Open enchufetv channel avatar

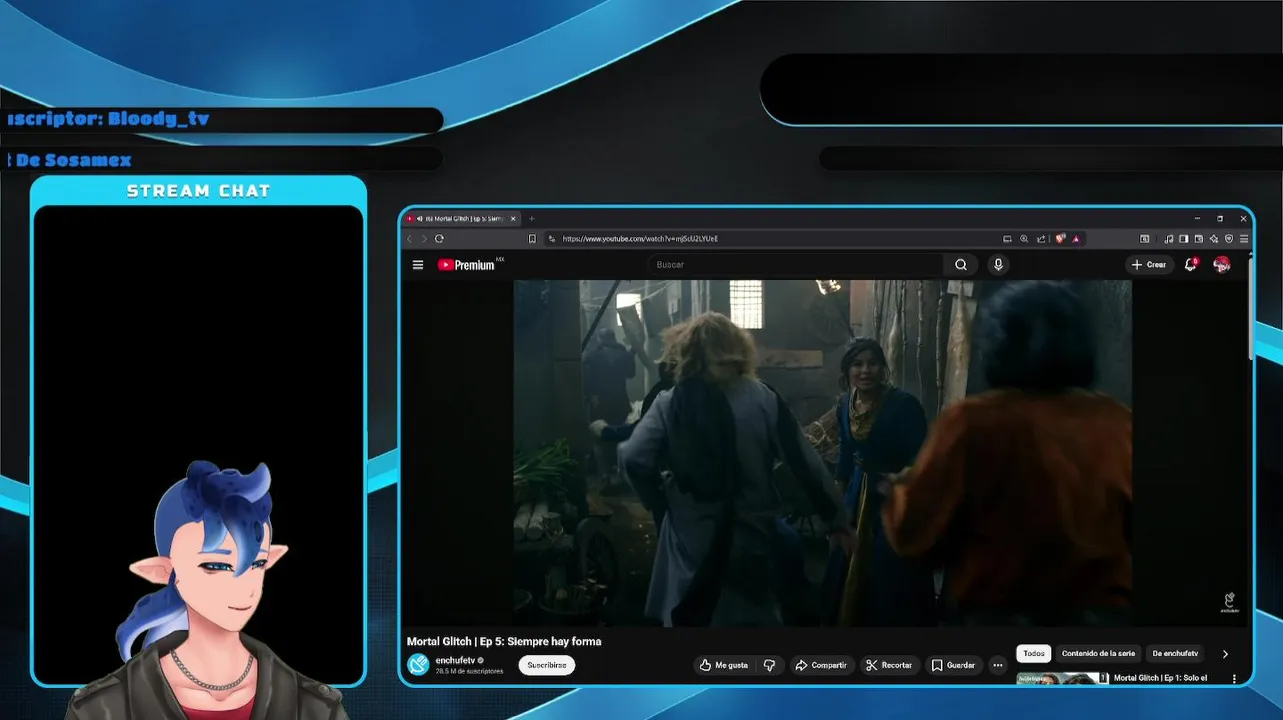pyautogui.click(x=418, y=665)
